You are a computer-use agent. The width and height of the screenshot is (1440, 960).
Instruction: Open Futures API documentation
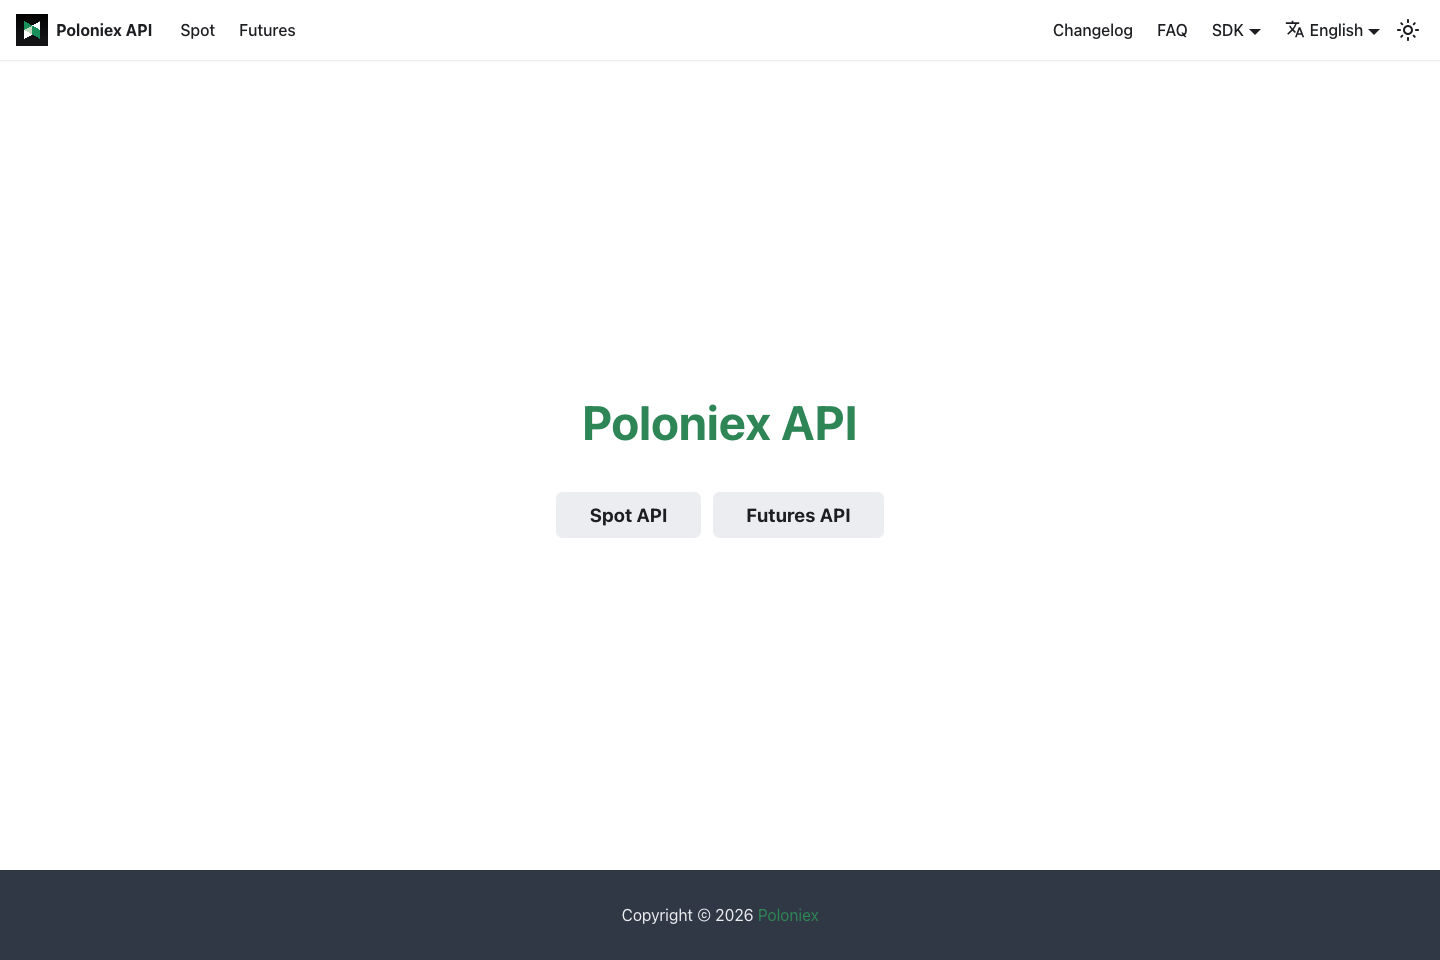(x=798, y=515)
